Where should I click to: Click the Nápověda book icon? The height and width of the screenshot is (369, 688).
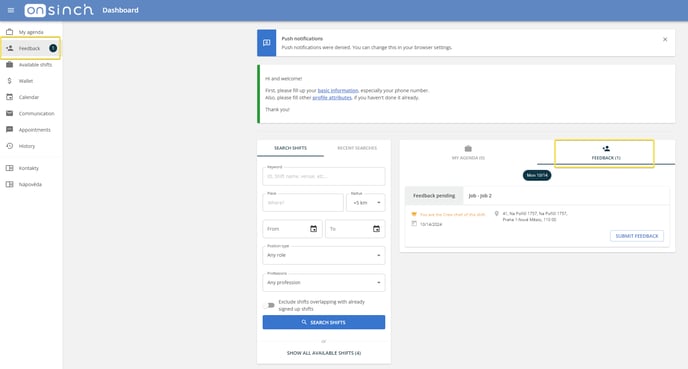pyautogui.click(x=10, y=184)
